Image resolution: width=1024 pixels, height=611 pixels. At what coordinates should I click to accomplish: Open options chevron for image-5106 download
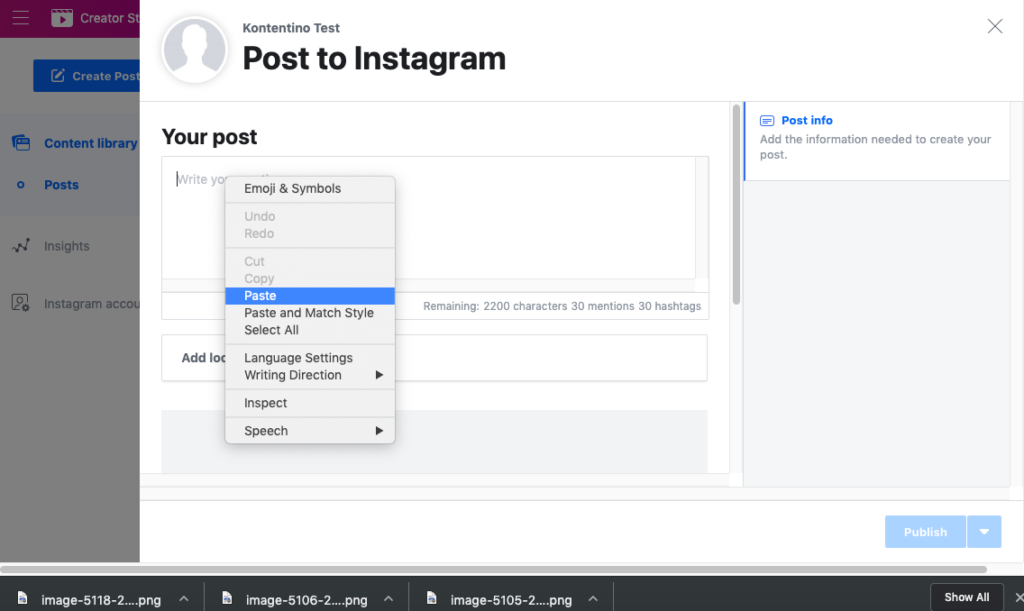point(389,599)
